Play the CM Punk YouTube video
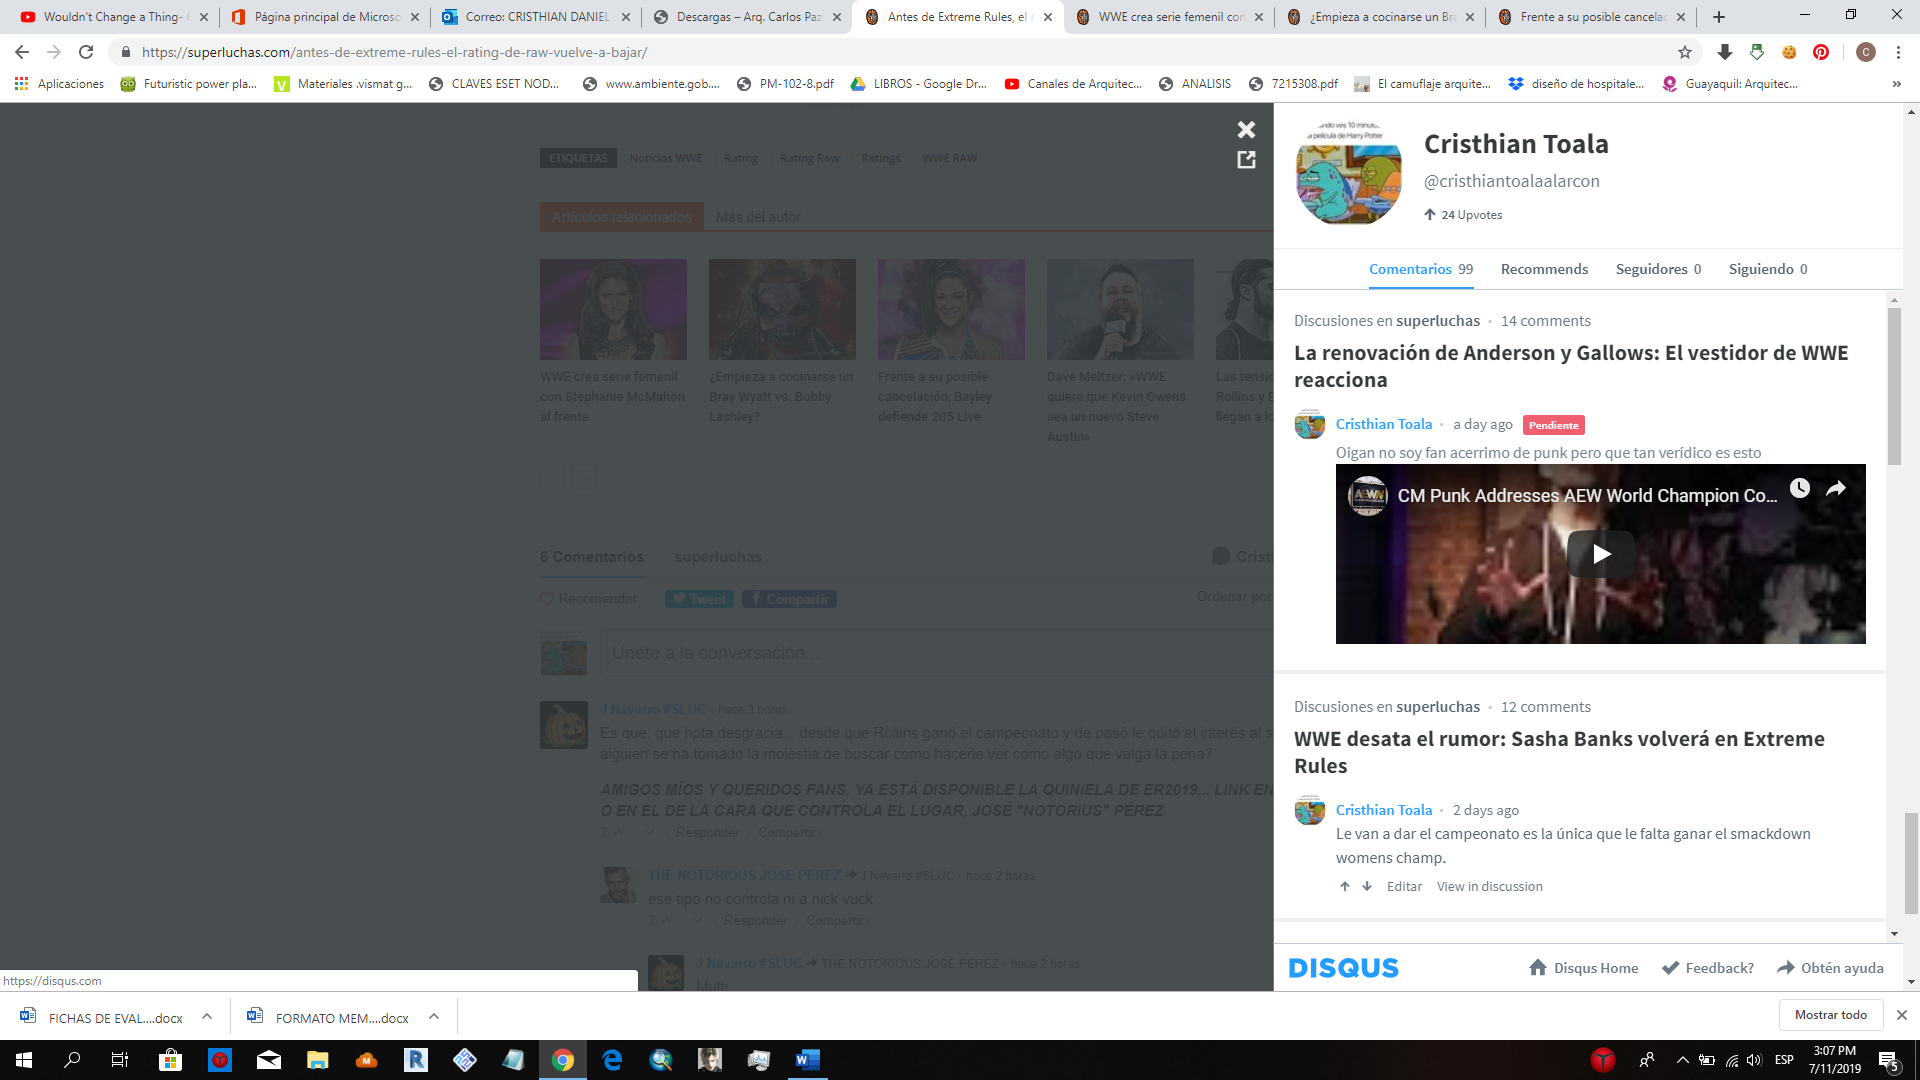Viewport: 1920px width, 1080px height. point(1601,554)
